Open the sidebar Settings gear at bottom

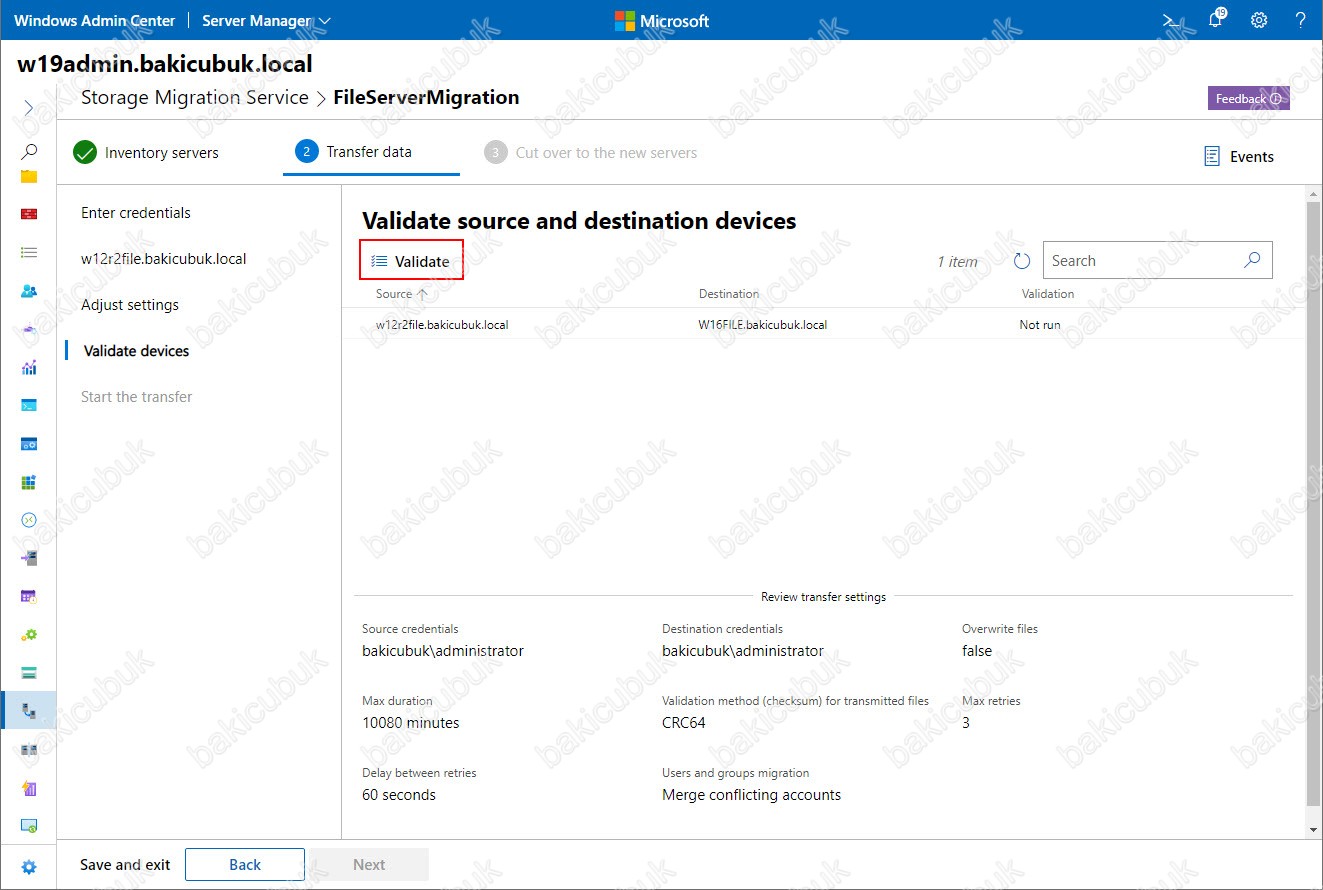(x=29, y=867)
